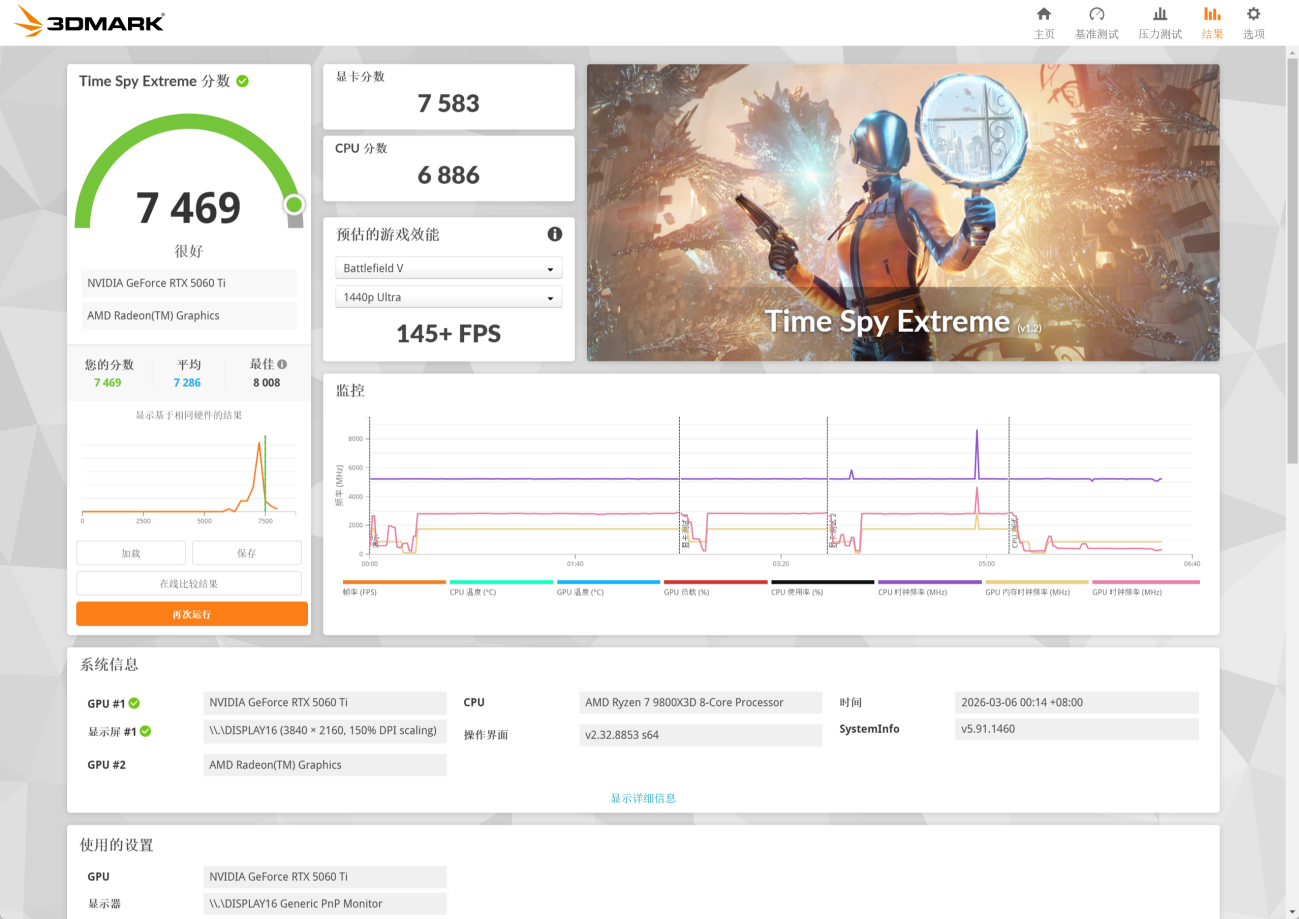Click the orange 再次运行 button
The image size is (1299, 919).
tap(192, 614)
